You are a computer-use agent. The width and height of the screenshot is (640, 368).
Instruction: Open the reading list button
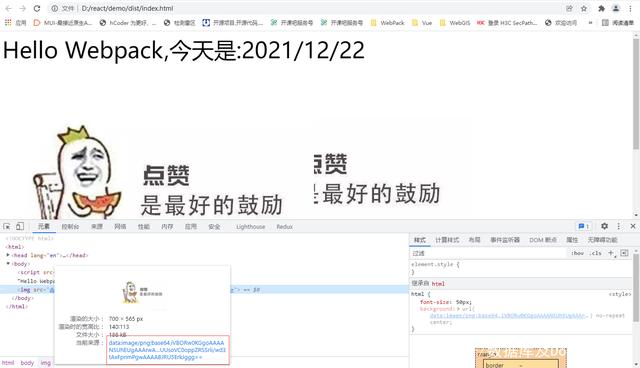click(618, 23)
